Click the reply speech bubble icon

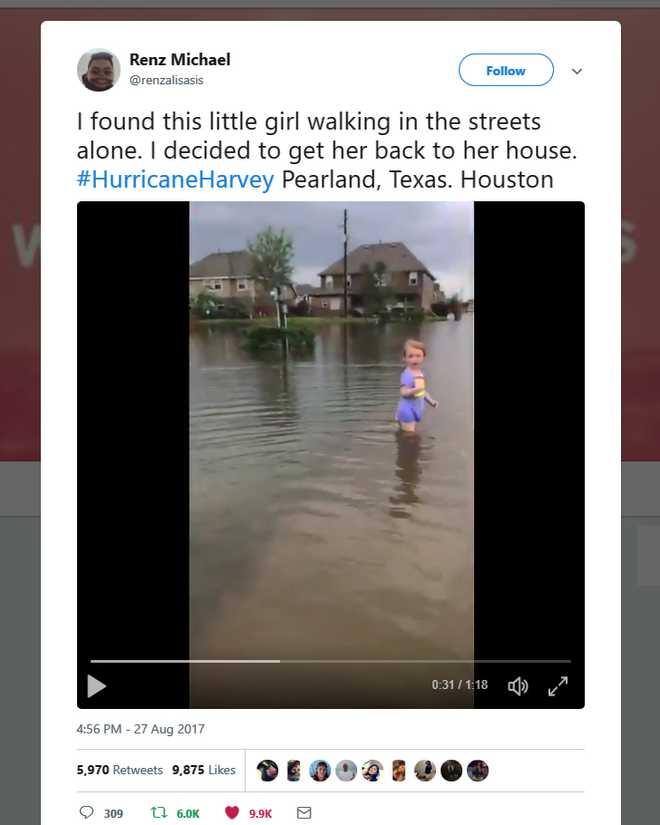click(x=87, y=813)
